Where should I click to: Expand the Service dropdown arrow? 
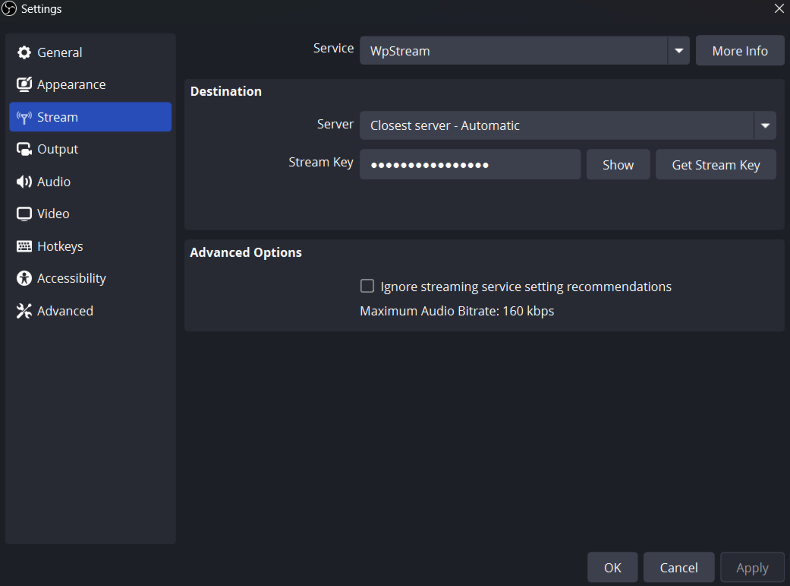[x=679, y=51]
